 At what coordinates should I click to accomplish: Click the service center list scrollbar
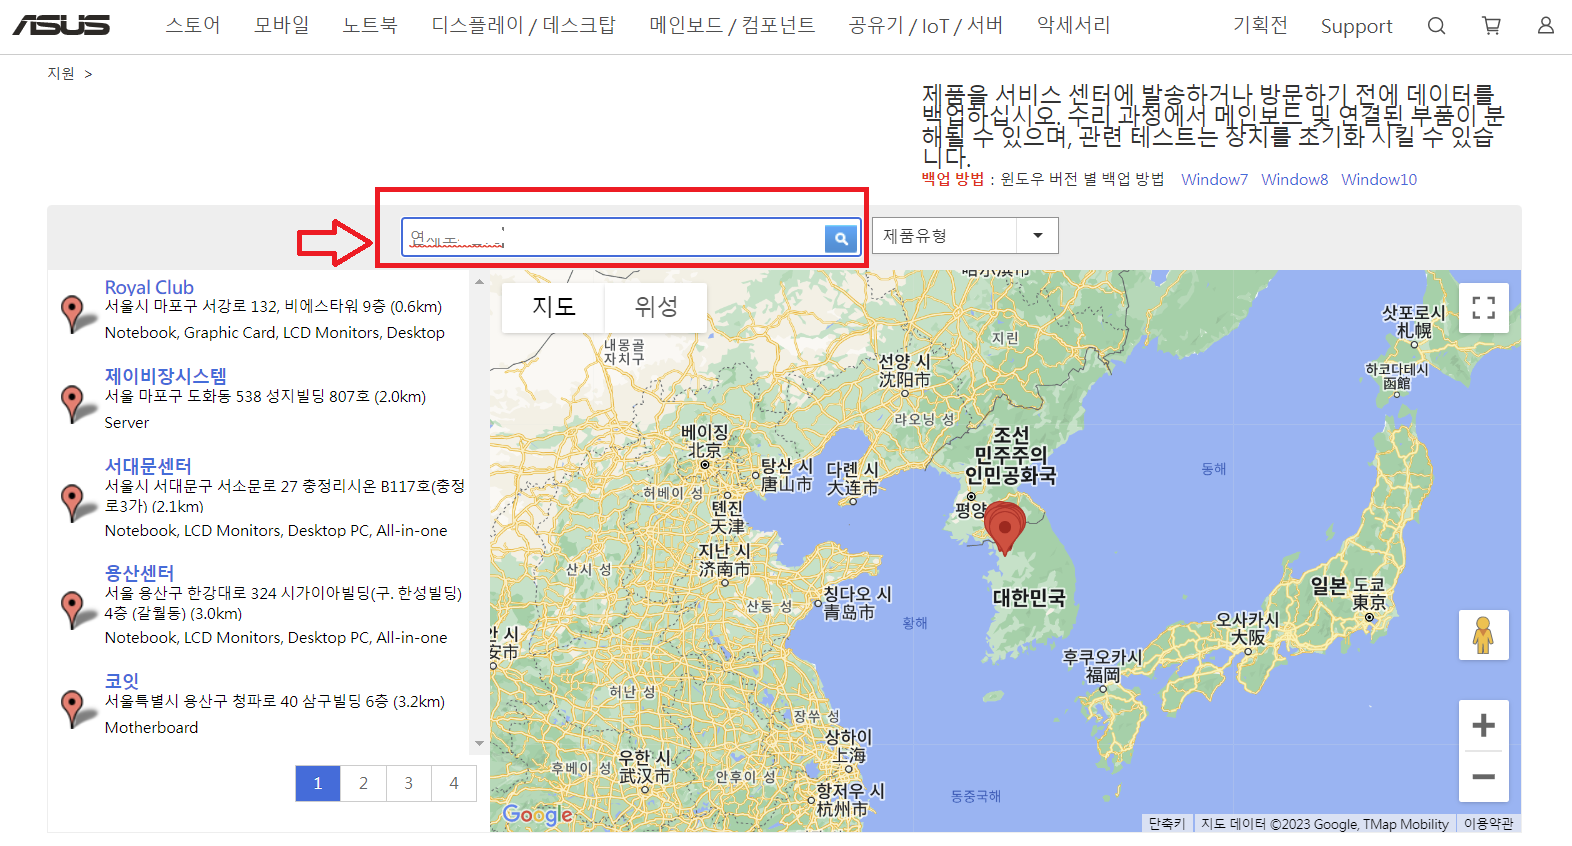[479, 512]
